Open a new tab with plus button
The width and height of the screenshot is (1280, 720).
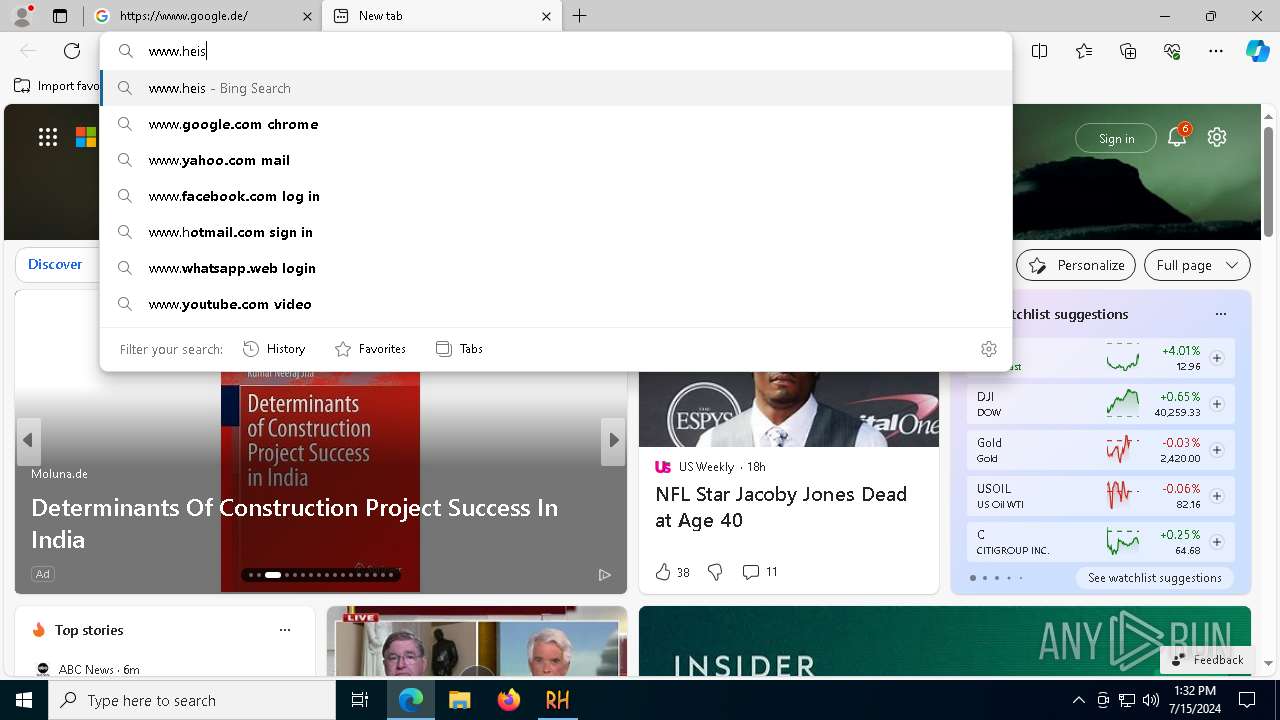(580, 16)
